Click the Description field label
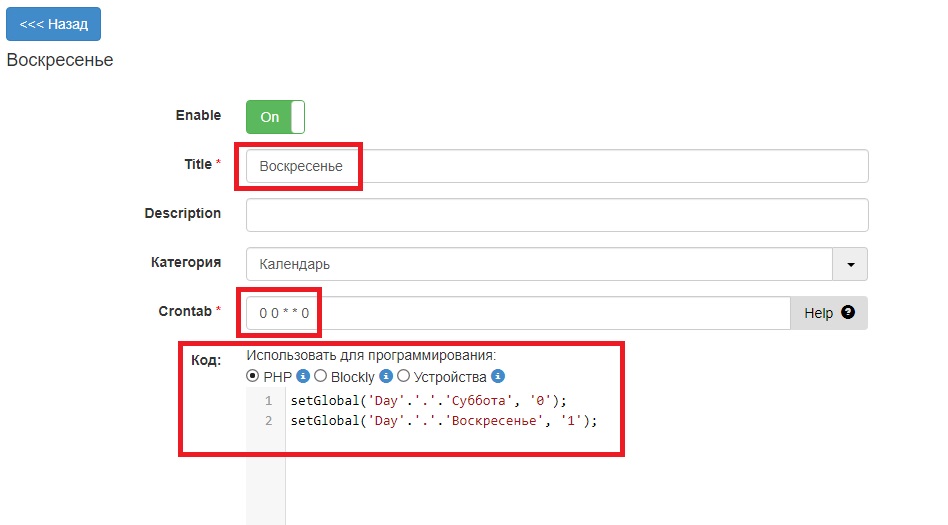 [x=182, y=213]
